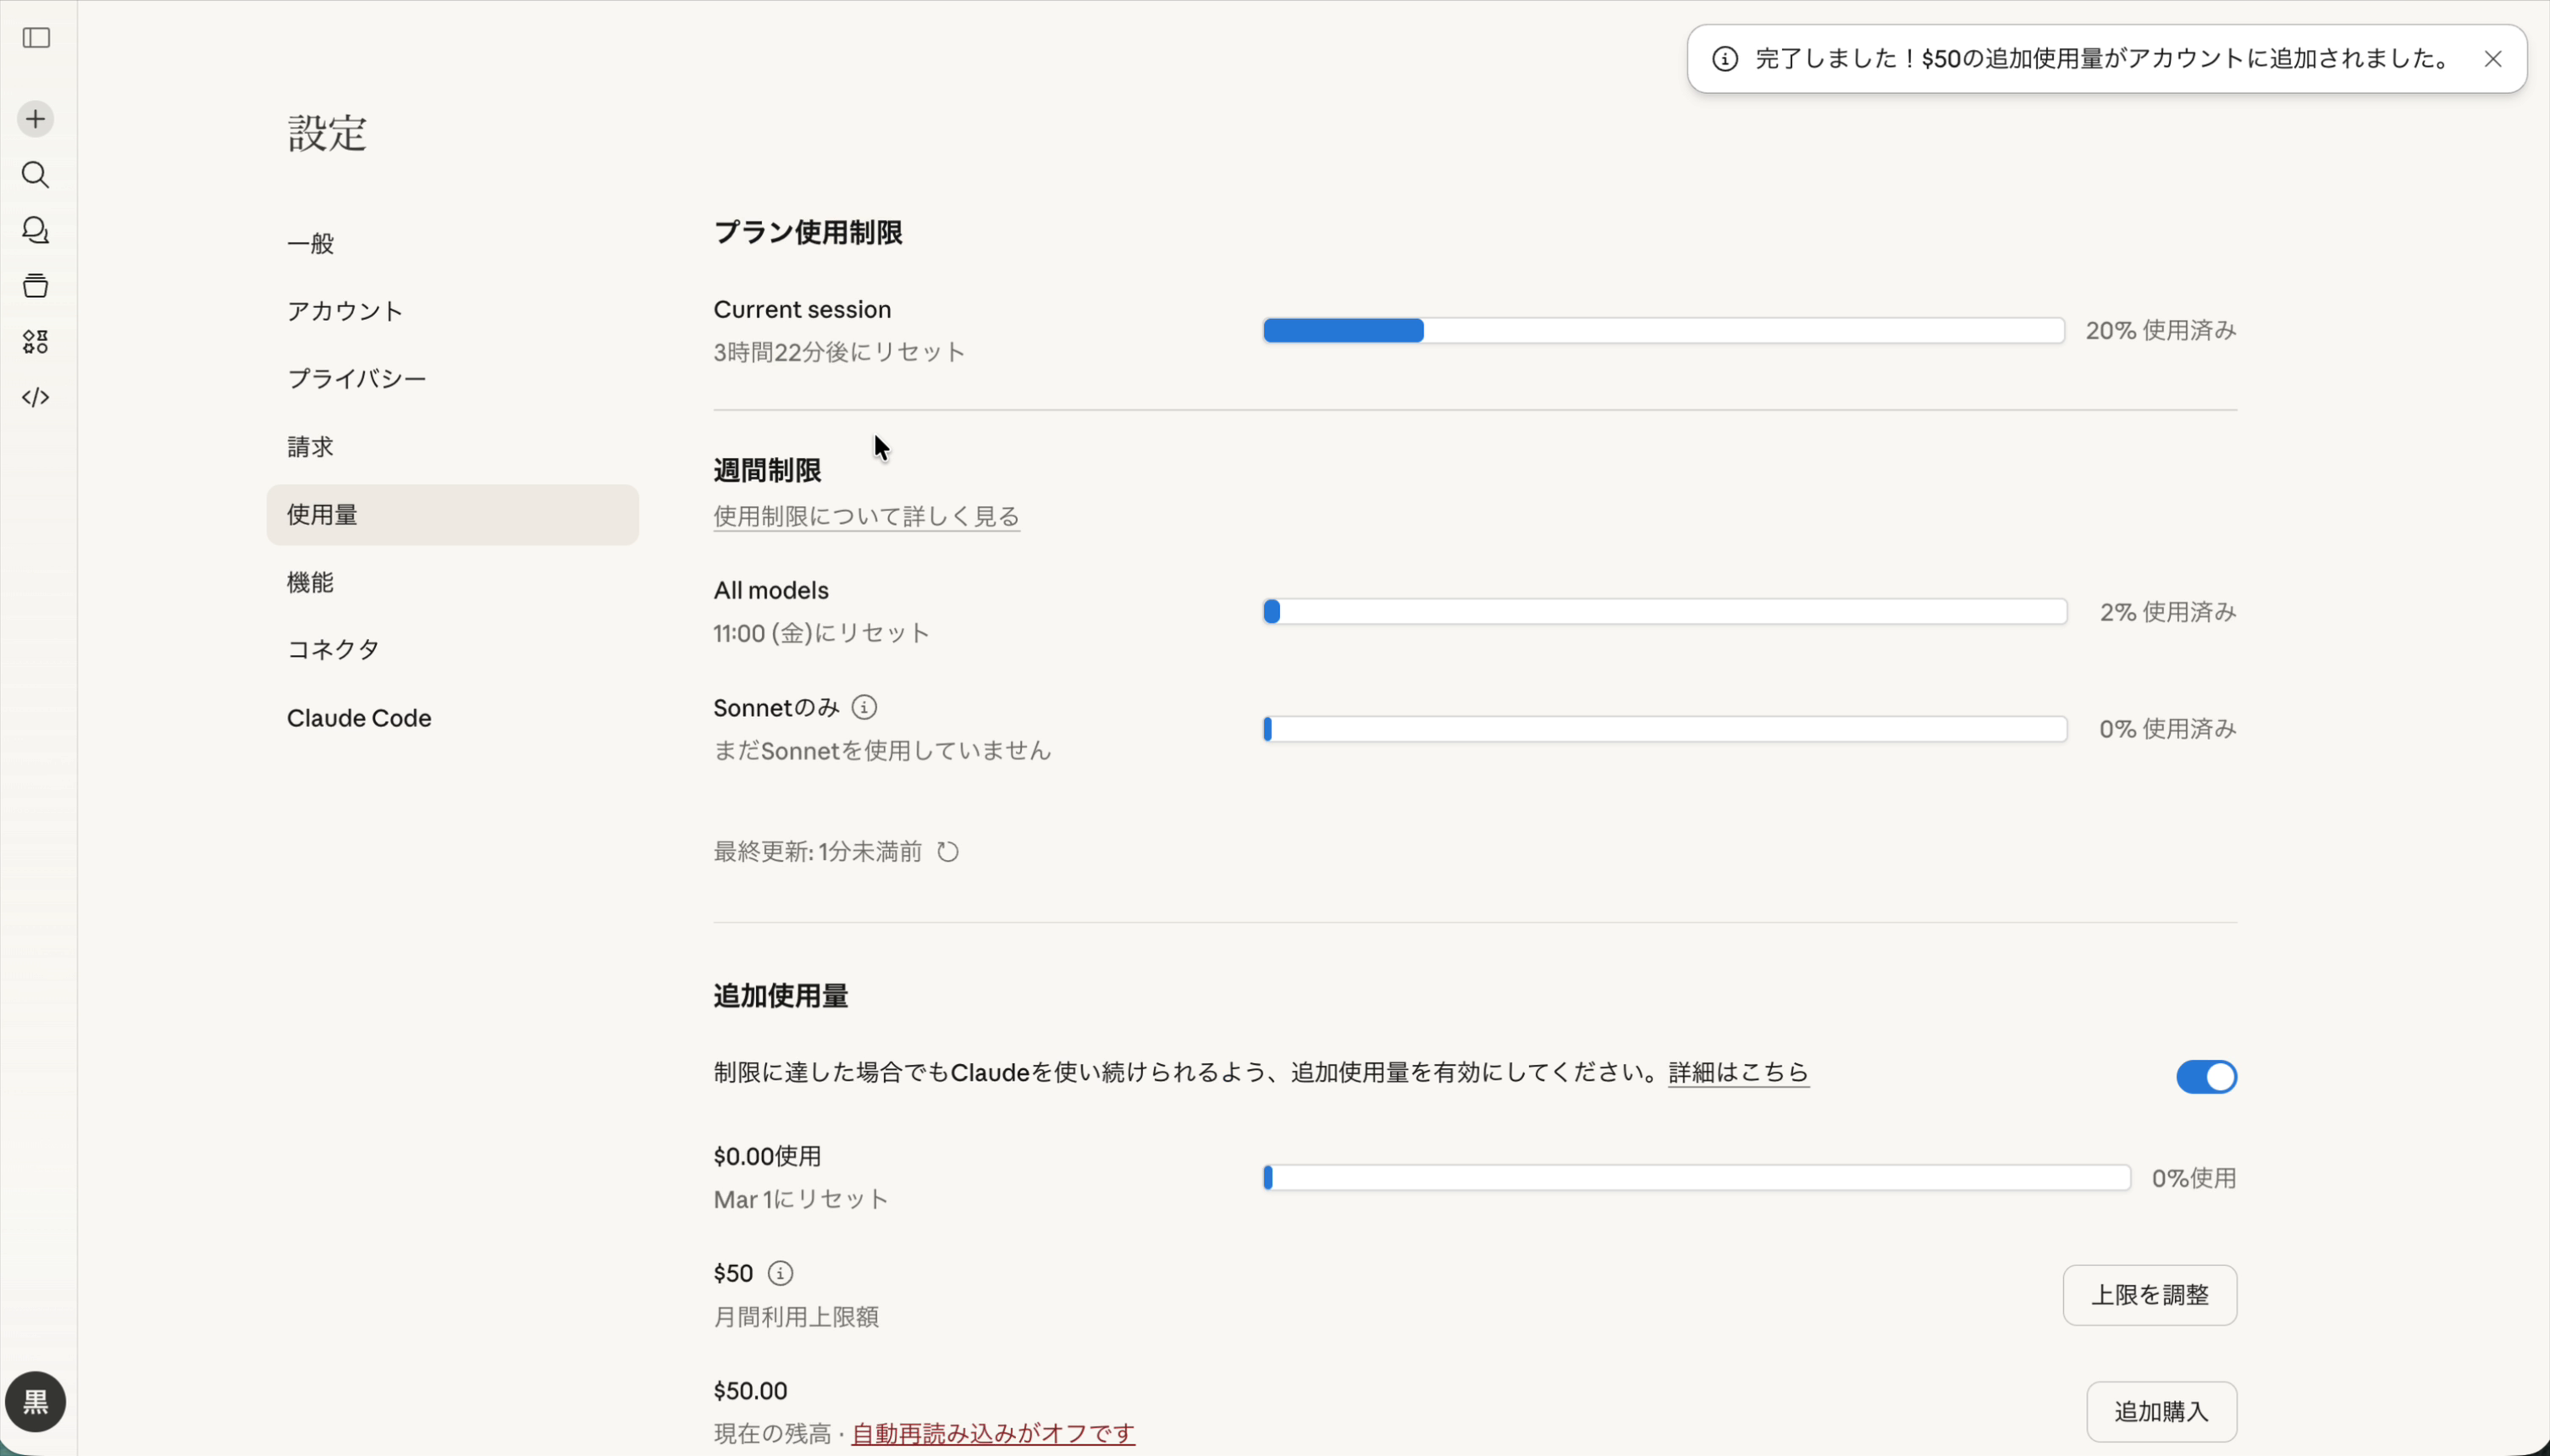Open the code icon in the sidebar
The width and height of the screenshot is (2550, 1456).
point(36,397)
